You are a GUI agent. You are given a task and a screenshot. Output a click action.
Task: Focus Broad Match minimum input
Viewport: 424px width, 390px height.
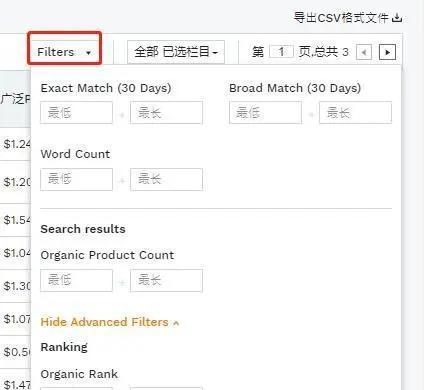[x=265, y=113]
